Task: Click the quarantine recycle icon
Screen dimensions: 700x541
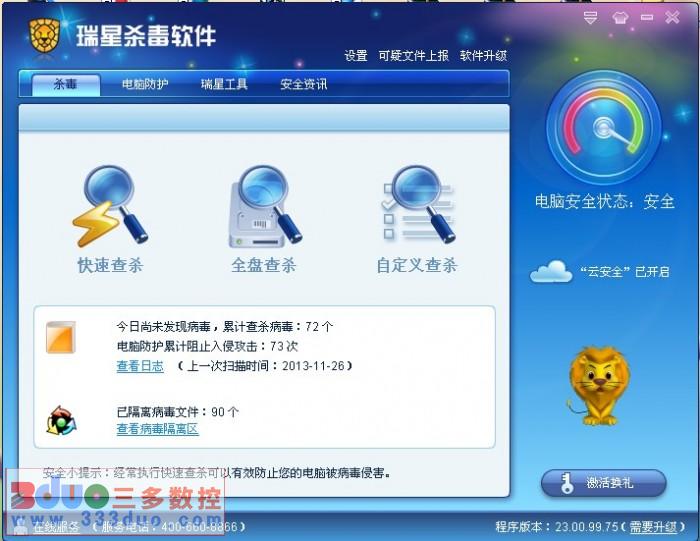Action: click(62, 420)
